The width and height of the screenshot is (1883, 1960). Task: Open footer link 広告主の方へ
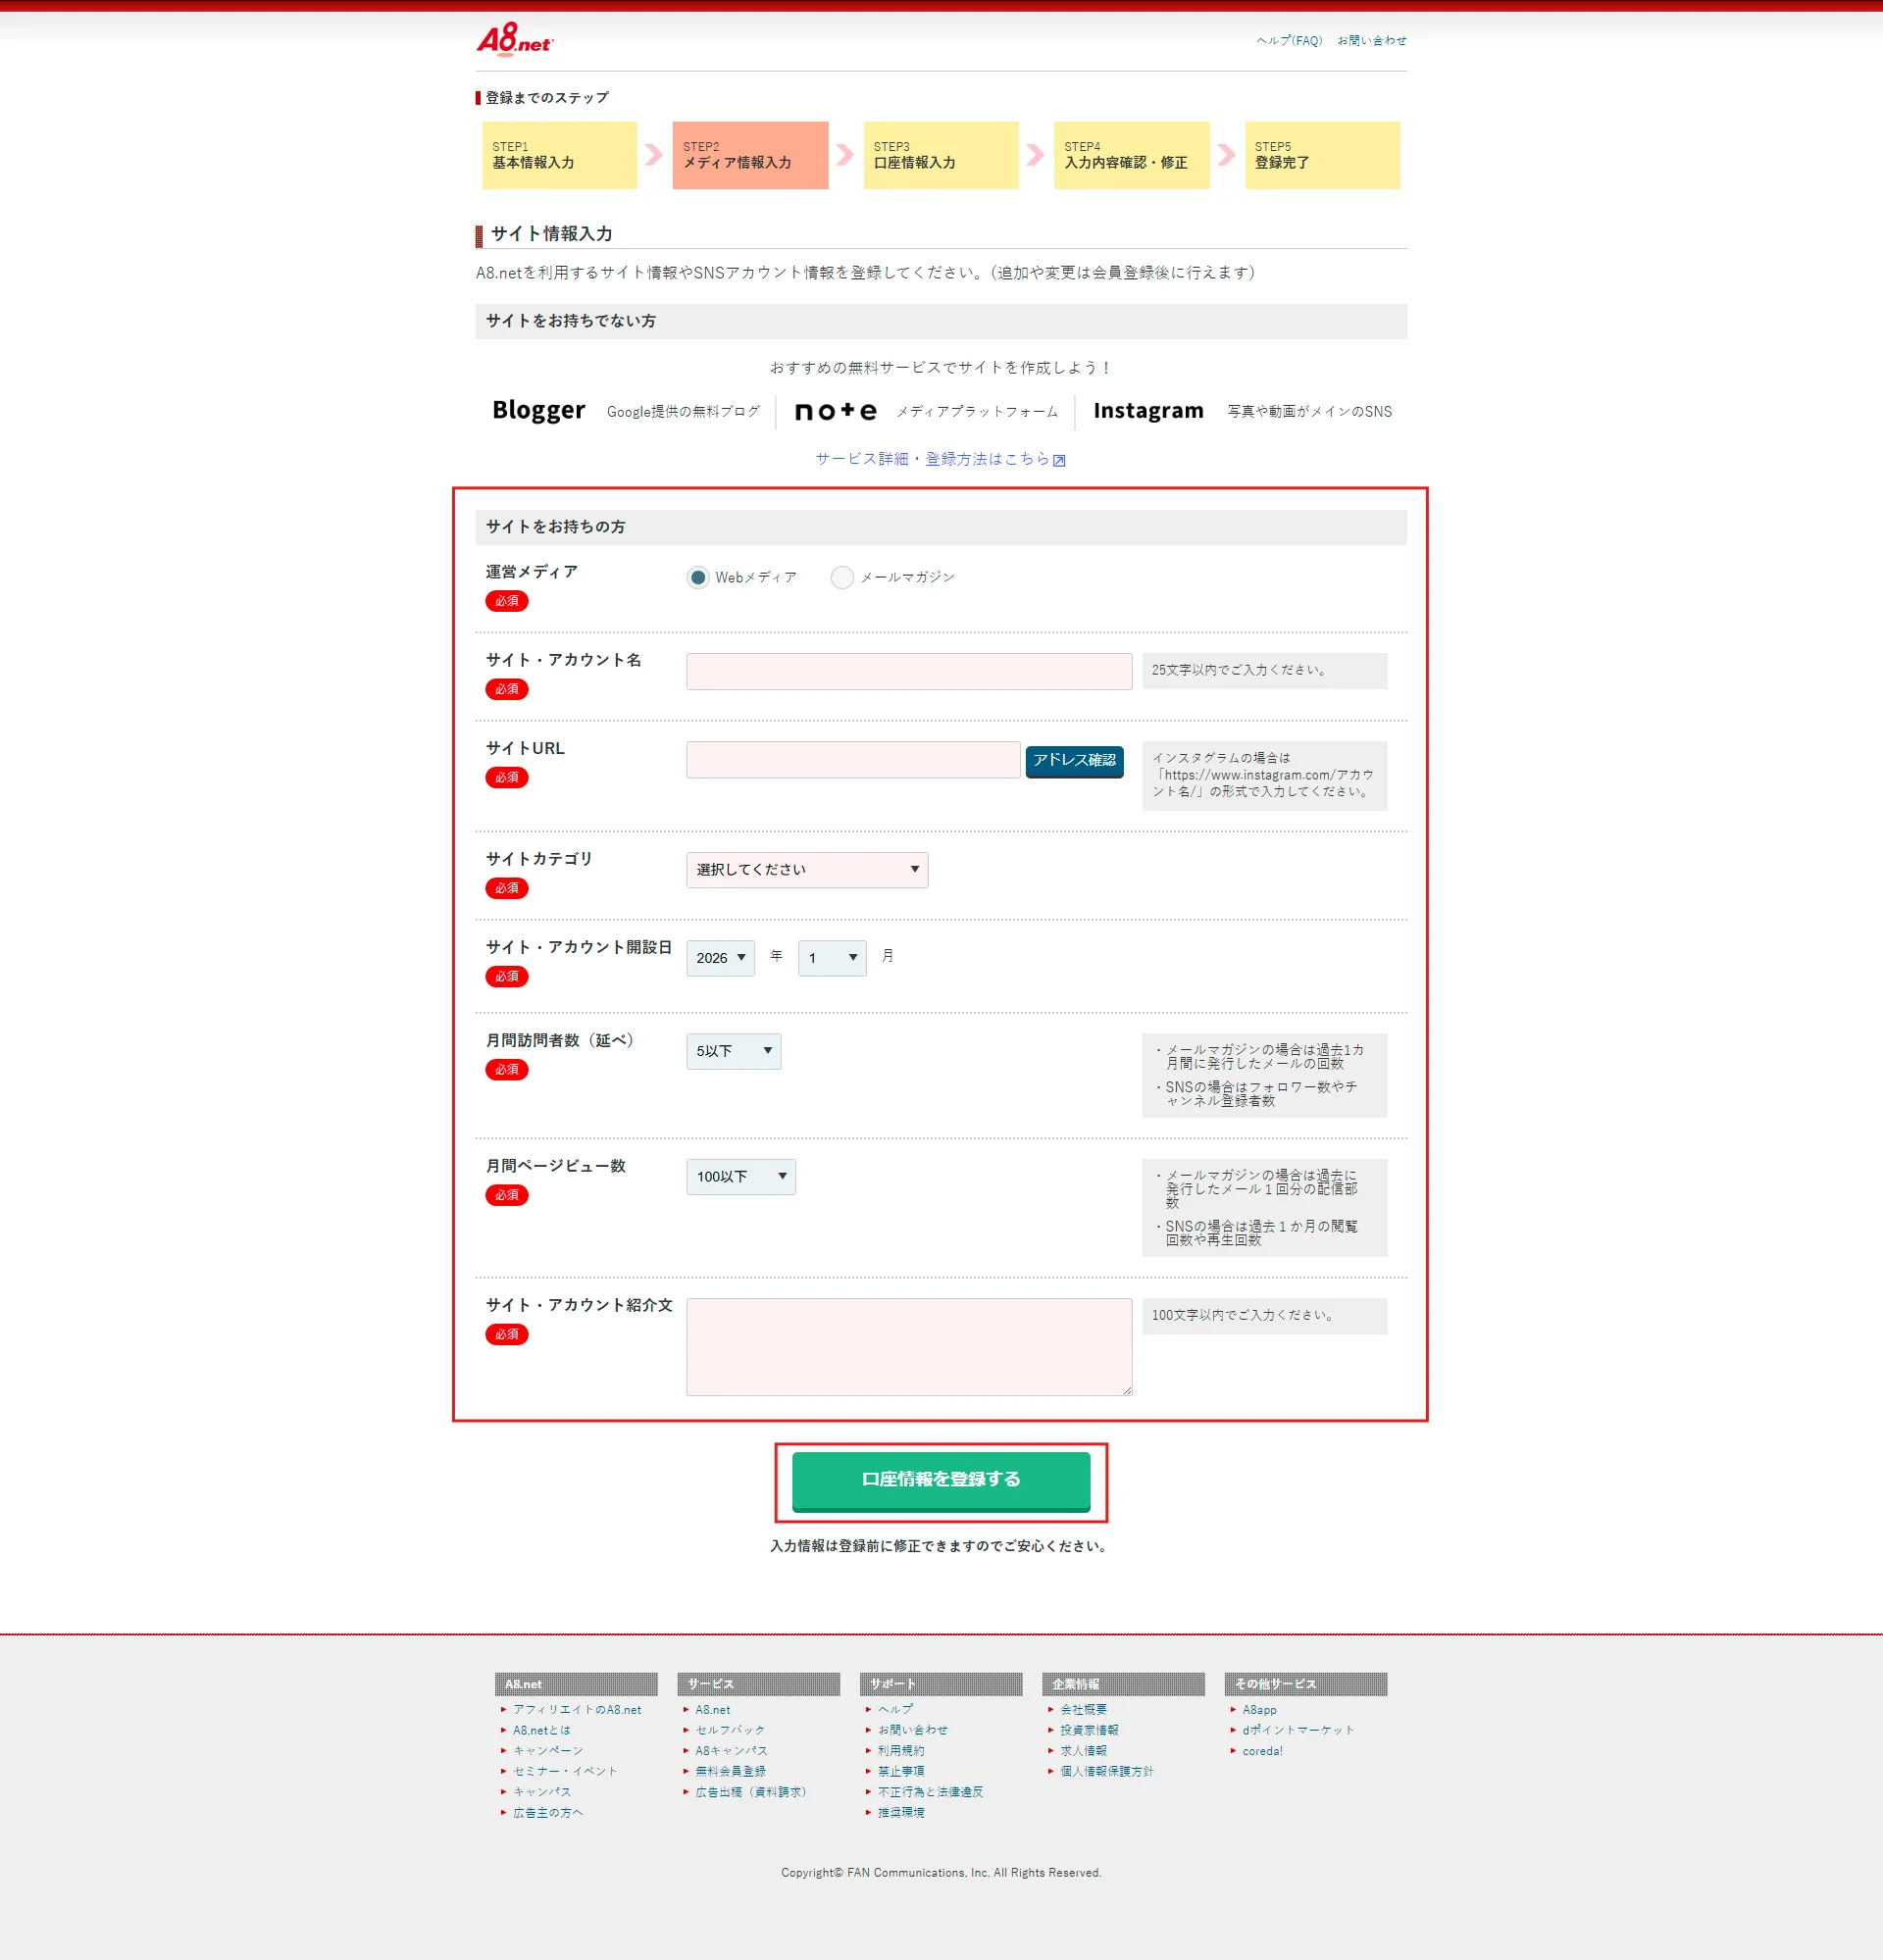(548, 1812)
